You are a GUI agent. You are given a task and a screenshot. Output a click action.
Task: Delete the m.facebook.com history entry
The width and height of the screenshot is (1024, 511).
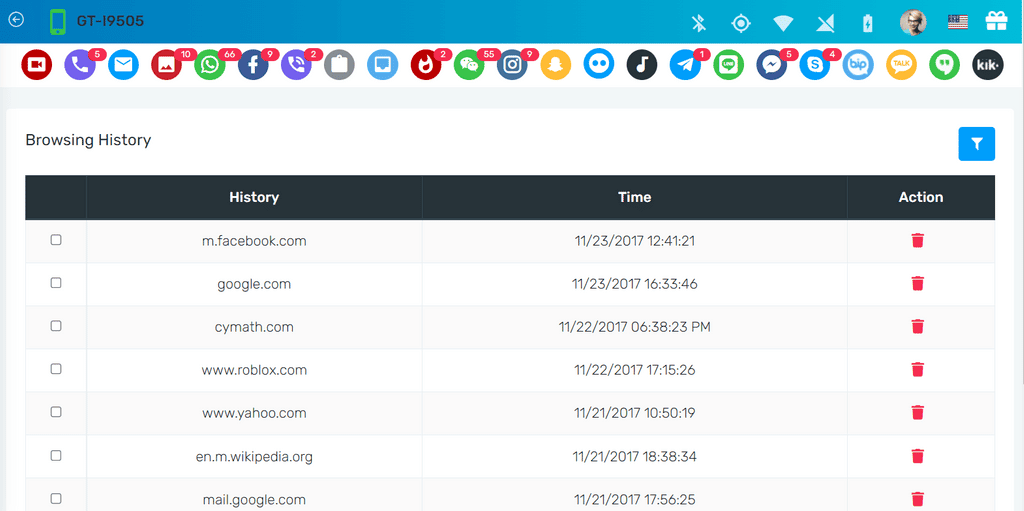click(918, 240)
